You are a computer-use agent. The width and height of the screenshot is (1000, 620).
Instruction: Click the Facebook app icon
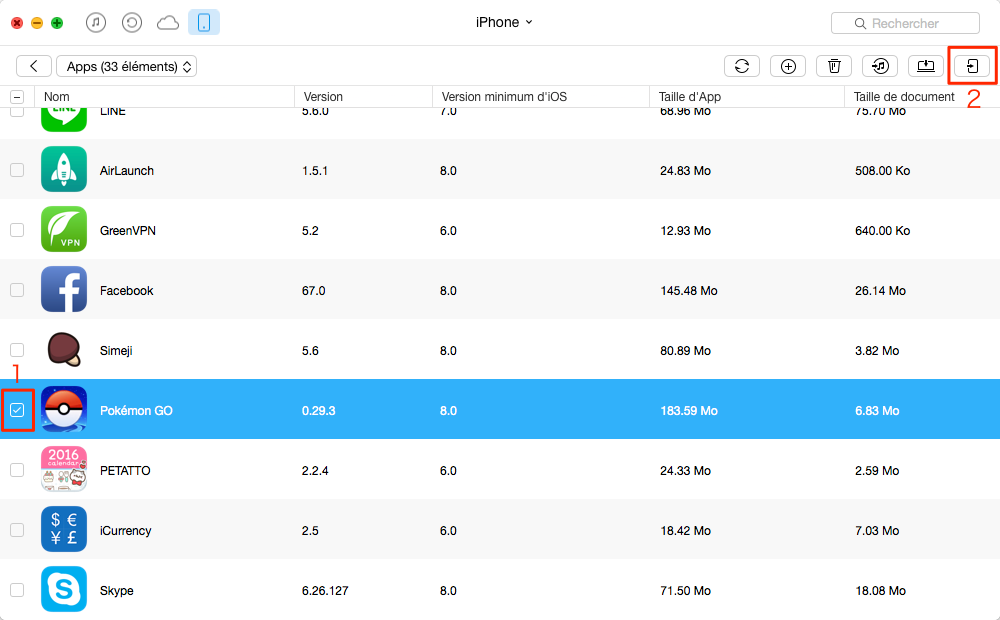(x=64, y=289)
